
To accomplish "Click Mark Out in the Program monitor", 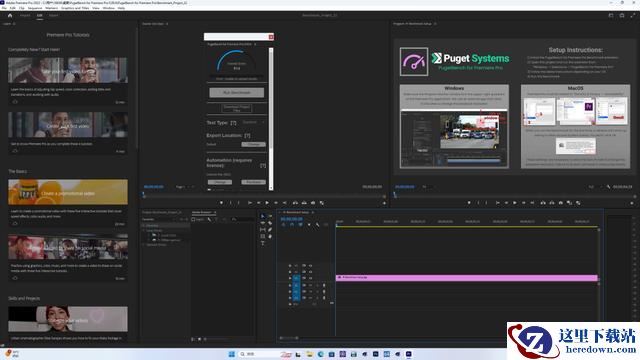I will [x=486, y=203].
